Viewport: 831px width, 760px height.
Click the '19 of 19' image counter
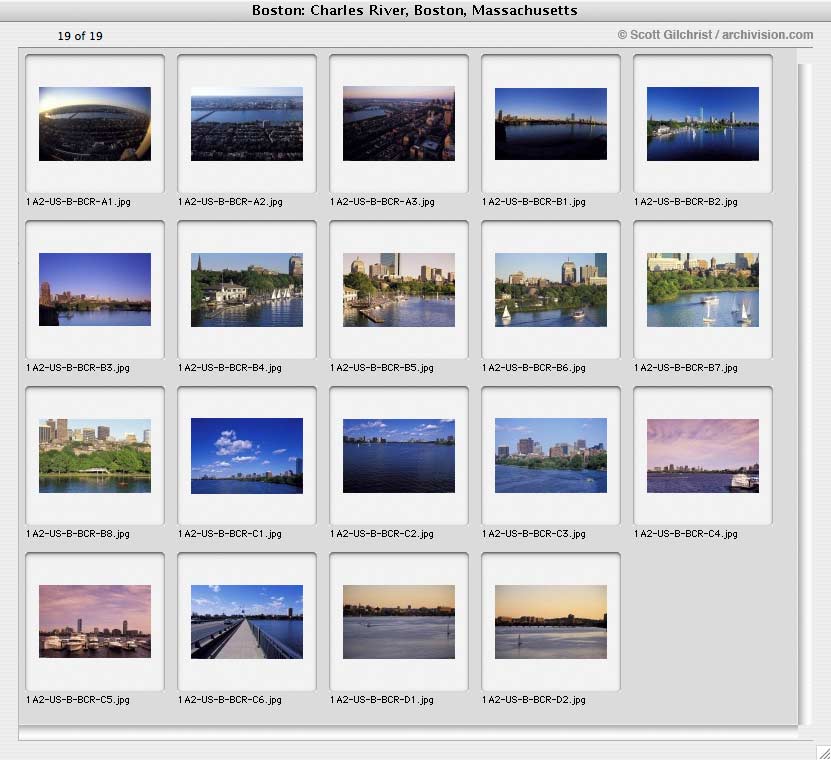click(x=80, y=36)
